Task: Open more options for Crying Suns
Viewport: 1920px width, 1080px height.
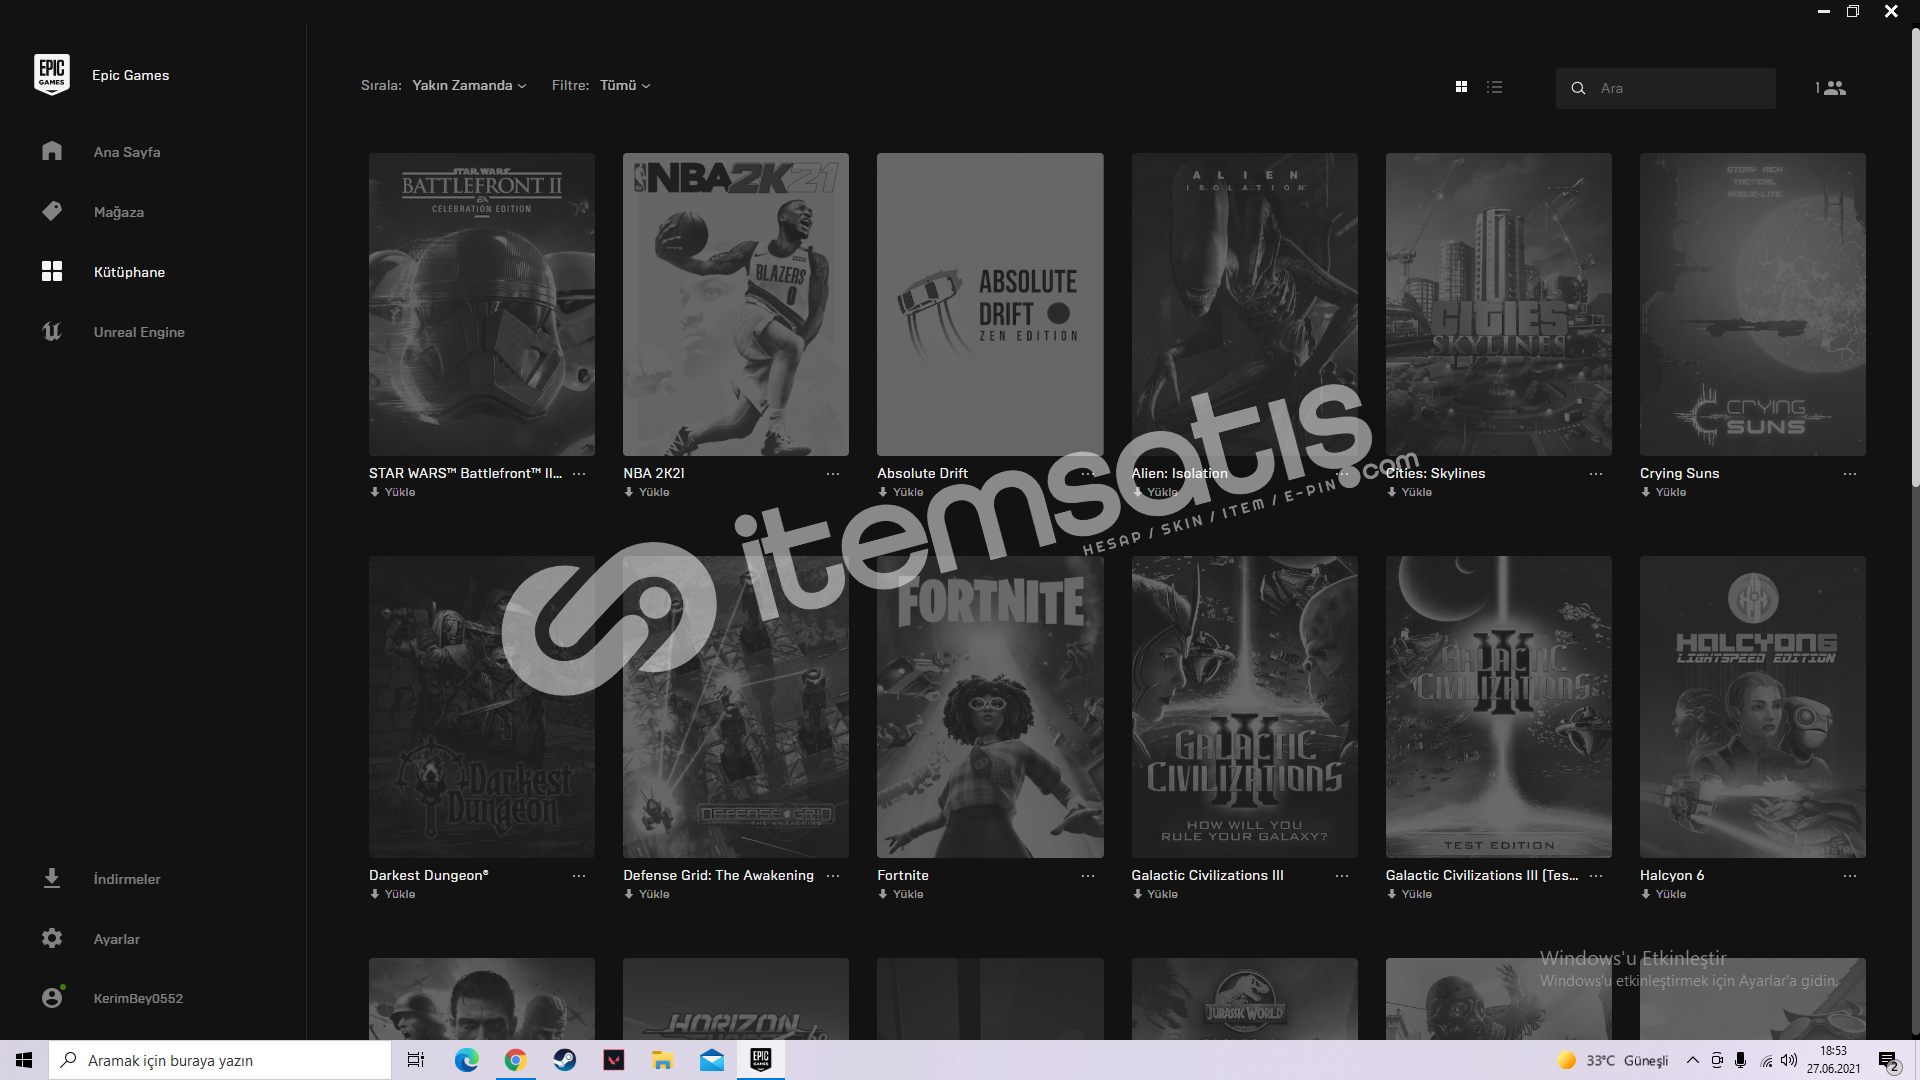Action: point(1850,474)
